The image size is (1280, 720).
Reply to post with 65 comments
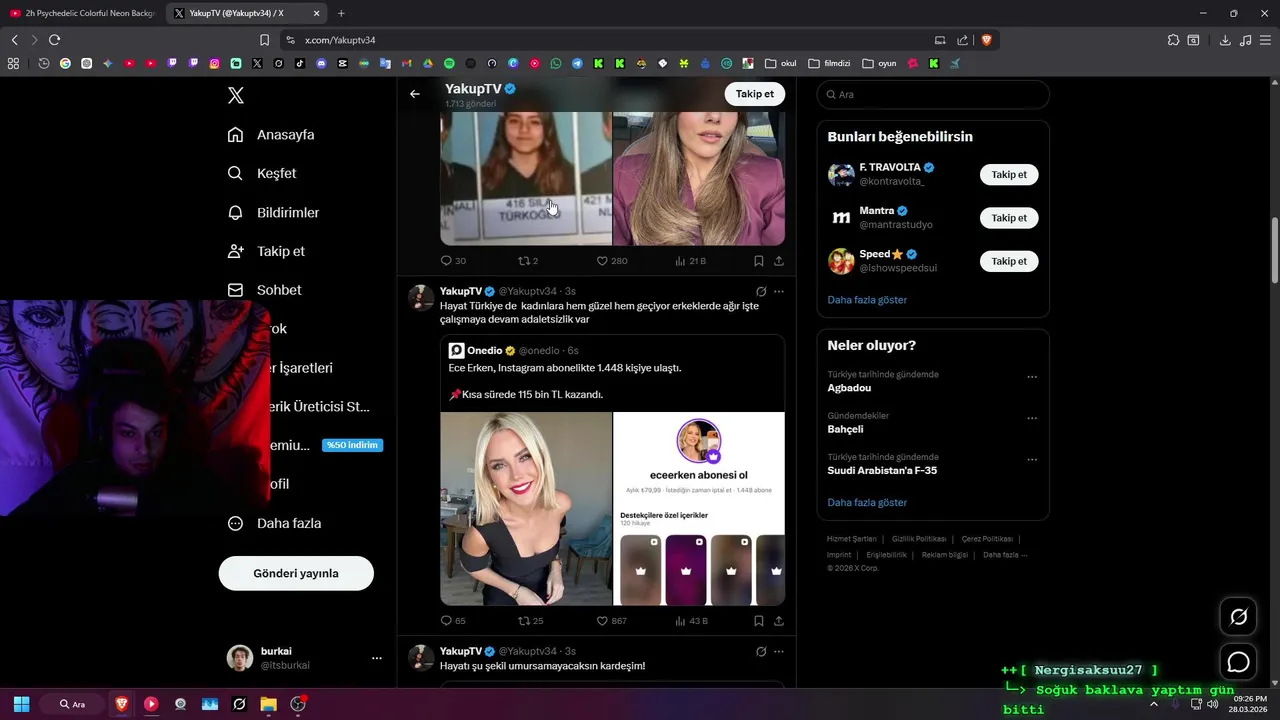click(453, 621)
